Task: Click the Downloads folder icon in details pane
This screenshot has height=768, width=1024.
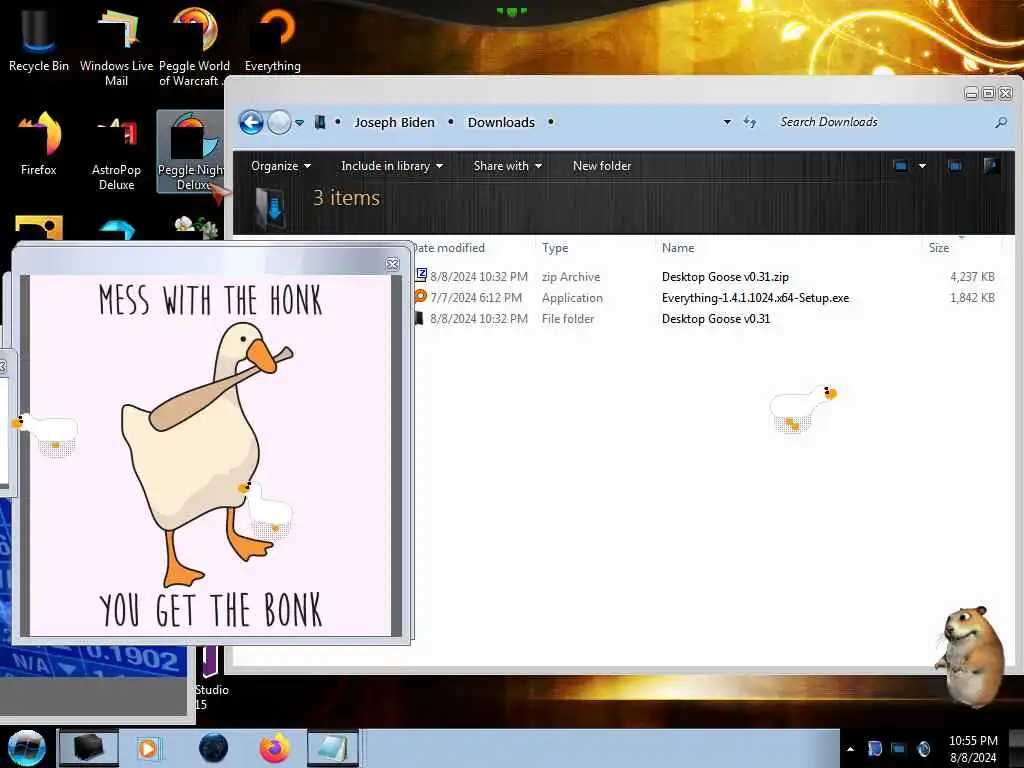Action: pos(270,208)
